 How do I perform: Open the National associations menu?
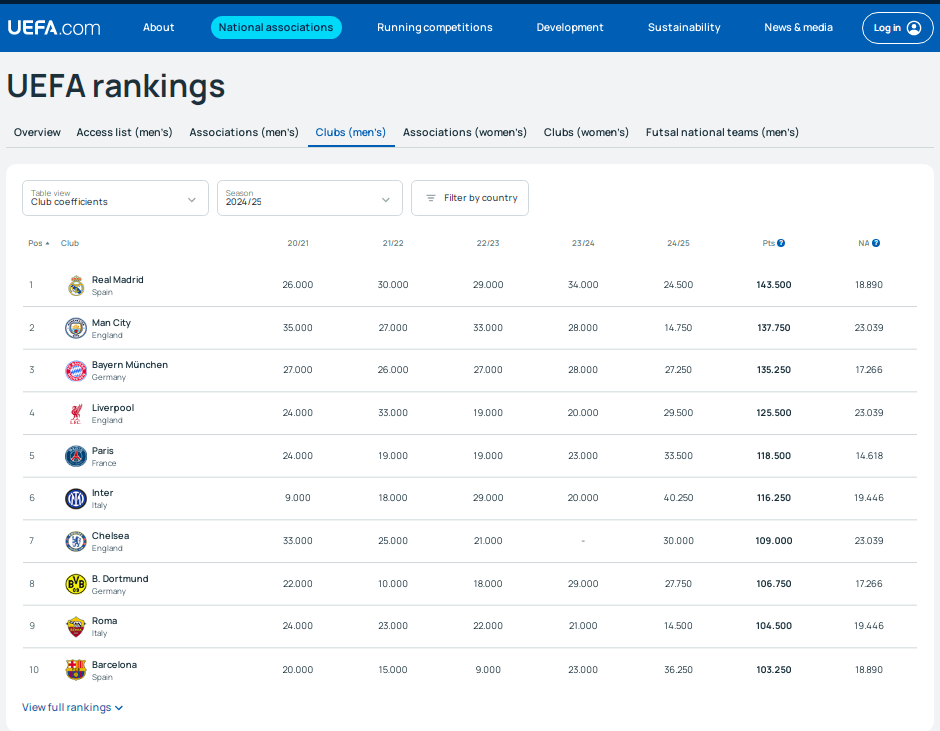(x=276, y=28)
